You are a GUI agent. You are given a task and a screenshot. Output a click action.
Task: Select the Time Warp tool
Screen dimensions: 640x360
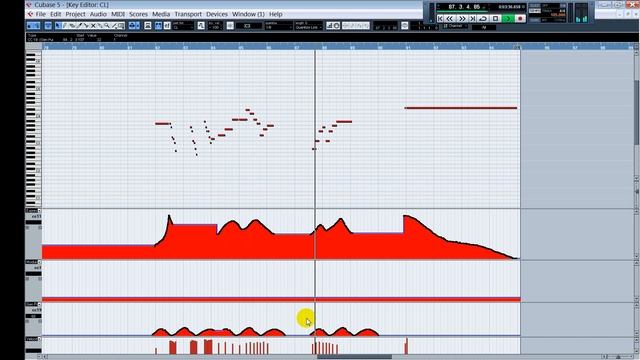point(121,26)
